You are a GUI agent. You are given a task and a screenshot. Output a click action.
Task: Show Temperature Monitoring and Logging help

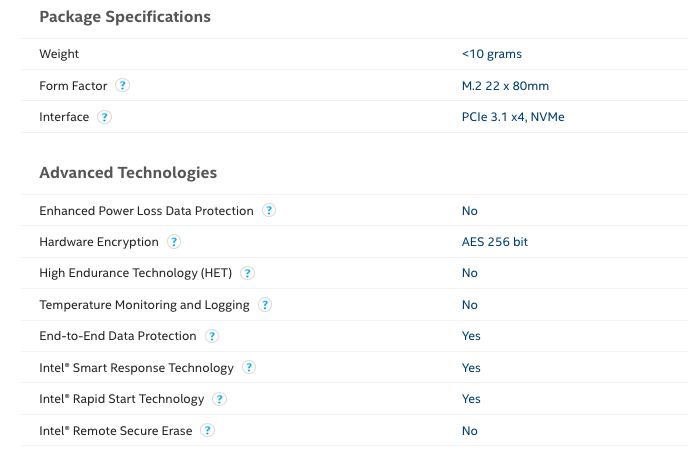pos(265,305)
